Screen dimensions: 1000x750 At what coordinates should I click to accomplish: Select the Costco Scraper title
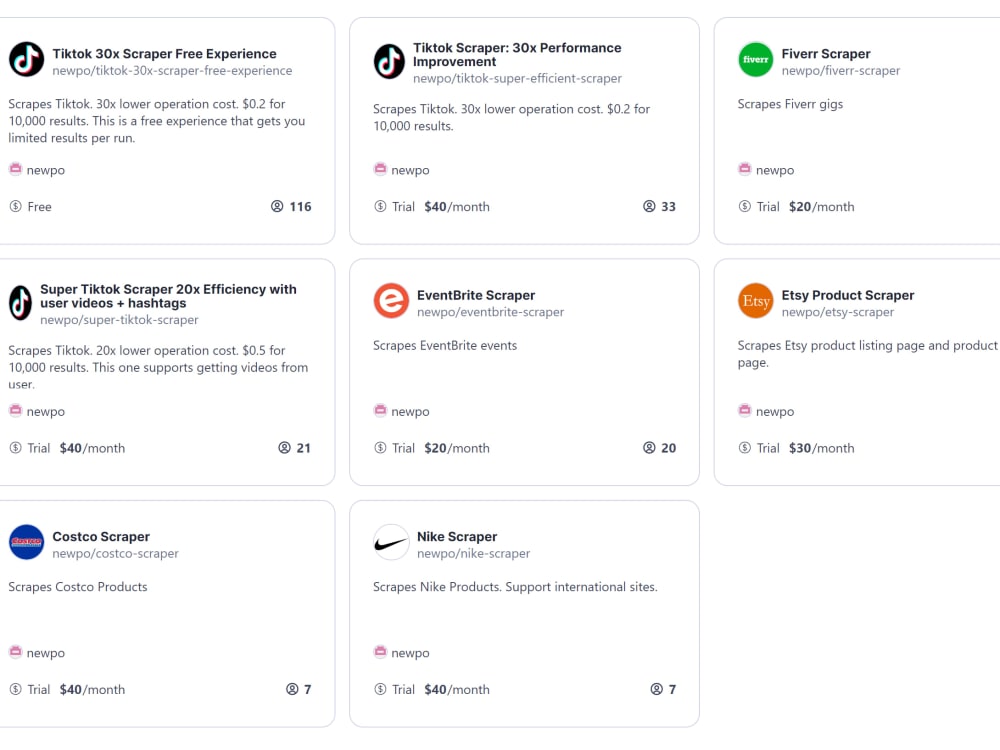[101, 536]
